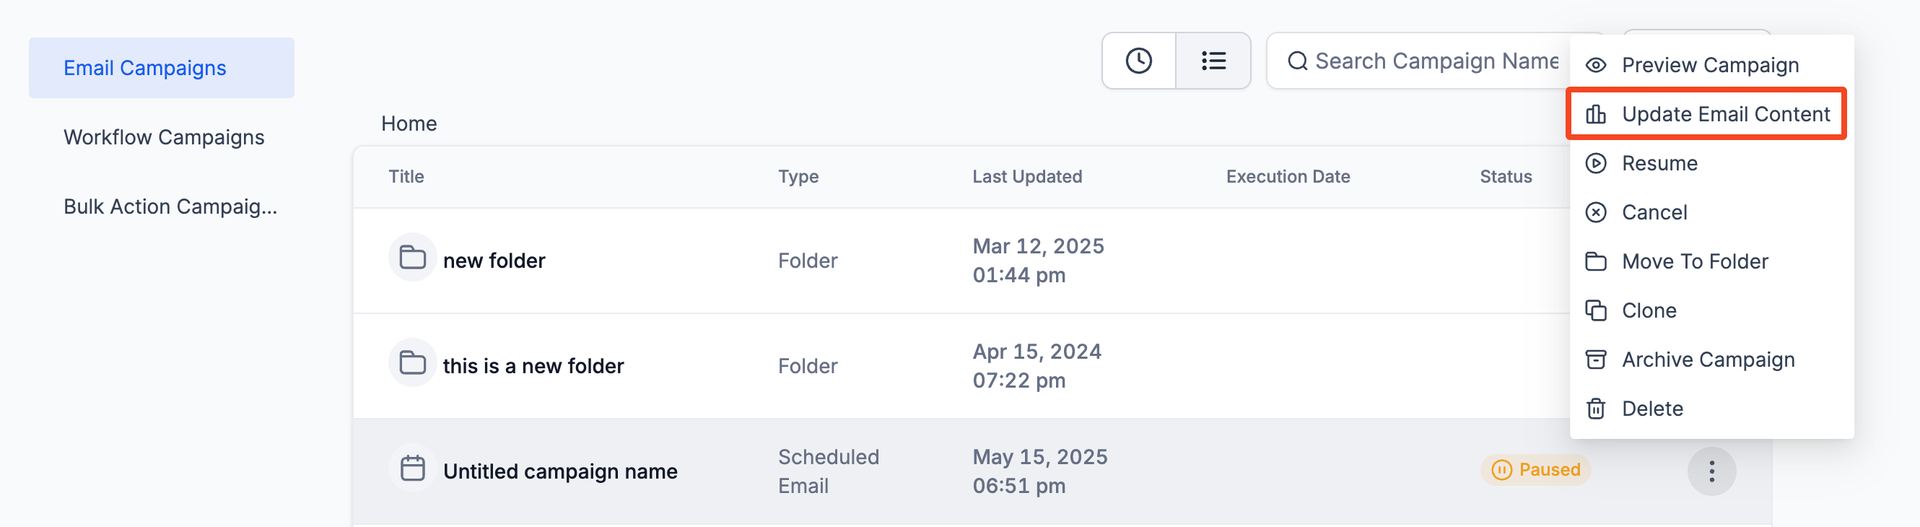Select Preview Campaign from the menu
1920x527 pixels.
[1711, 65]
